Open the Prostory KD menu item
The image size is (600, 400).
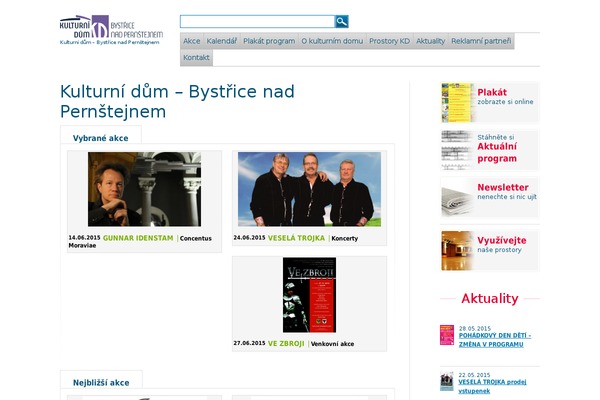tap(389, 41)
